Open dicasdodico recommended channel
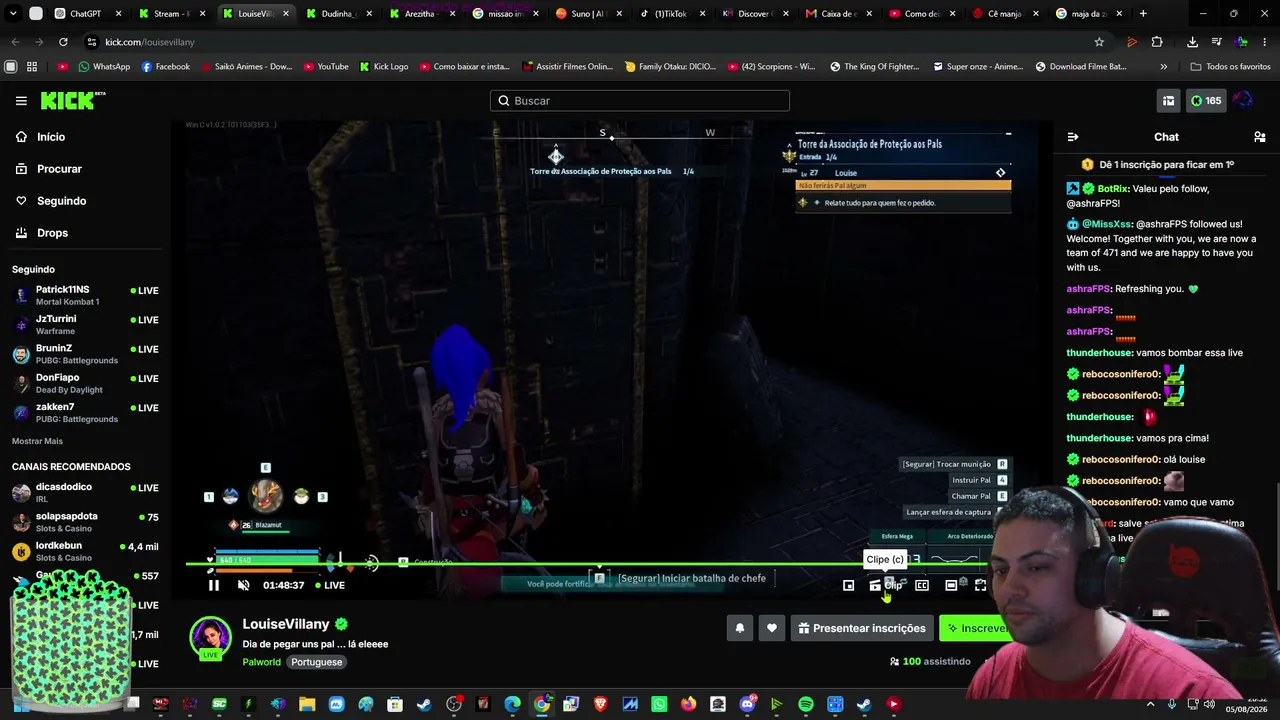Viewport: 1280px width, 720px height. pos(85,492)
